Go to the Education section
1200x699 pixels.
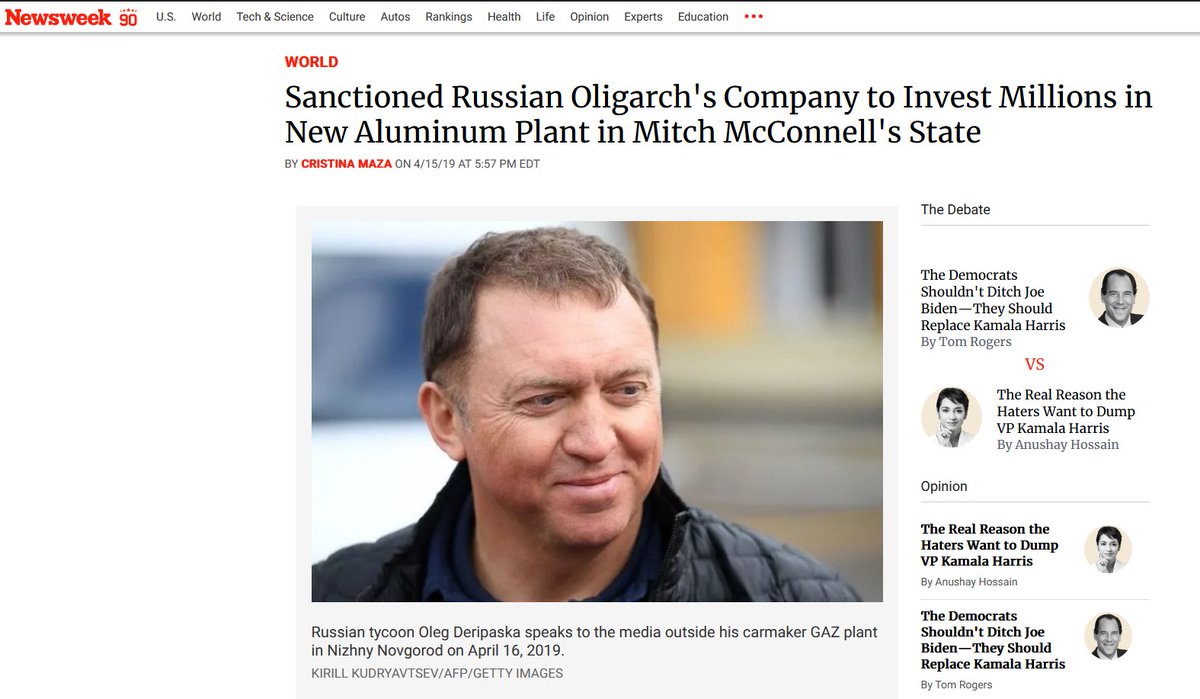coord(703,17)
